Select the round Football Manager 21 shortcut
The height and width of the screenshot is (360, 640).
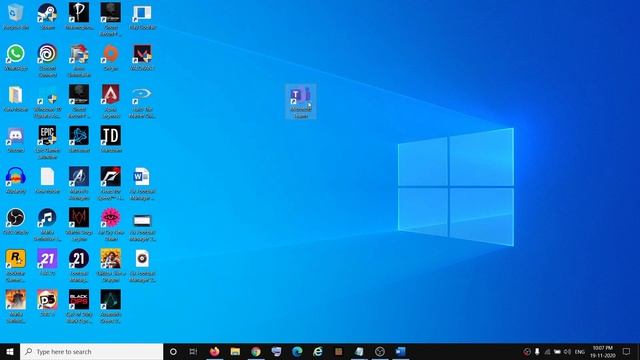pyautogui.click(x=79, y=265)
